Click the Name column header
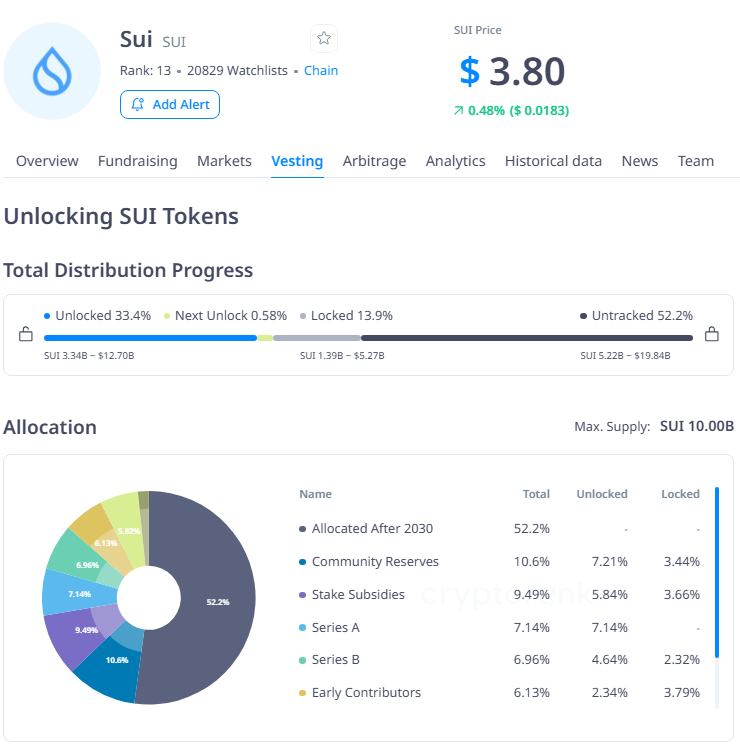This screenshot has height=747, width=740. click(315, 494)
